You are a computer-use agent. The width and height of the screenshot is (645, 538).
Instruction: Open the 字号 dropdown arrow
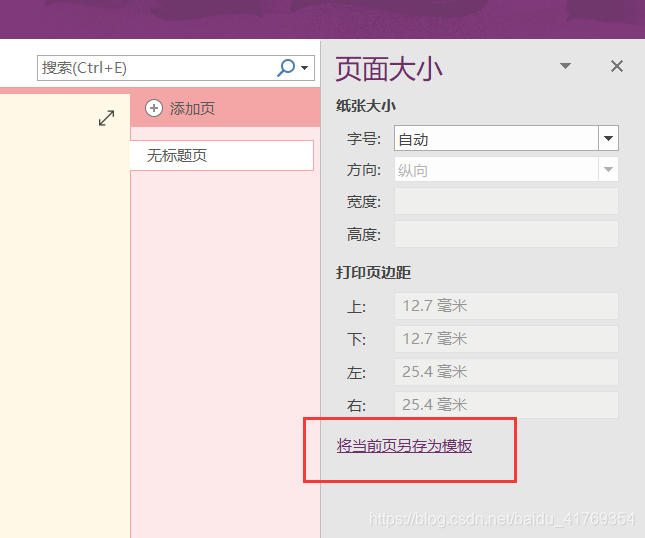click(x=608, y=138)
